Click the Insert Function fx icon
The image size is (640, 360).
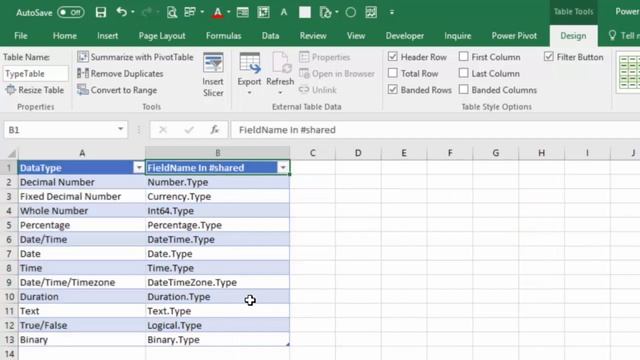[215, 130]
